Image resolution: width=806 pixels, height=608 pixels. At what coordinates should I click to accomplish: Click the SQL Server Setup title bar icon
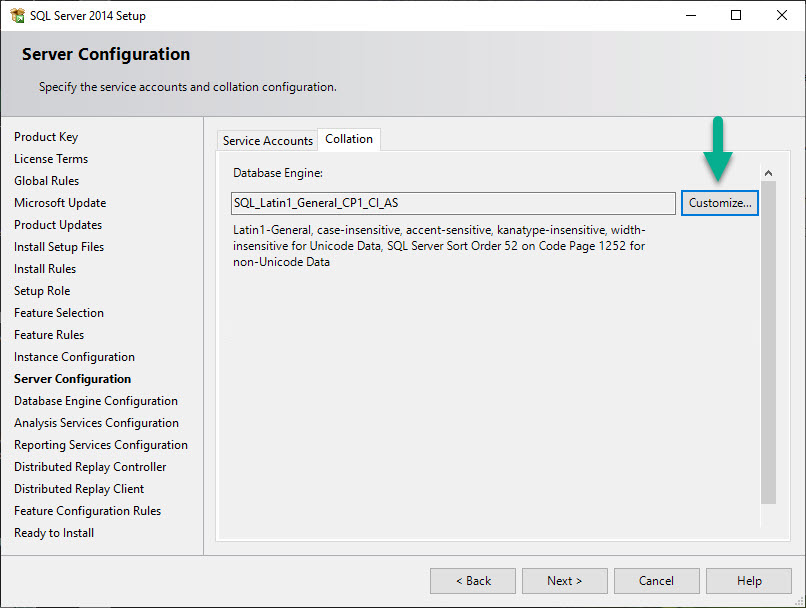[17, 15]
